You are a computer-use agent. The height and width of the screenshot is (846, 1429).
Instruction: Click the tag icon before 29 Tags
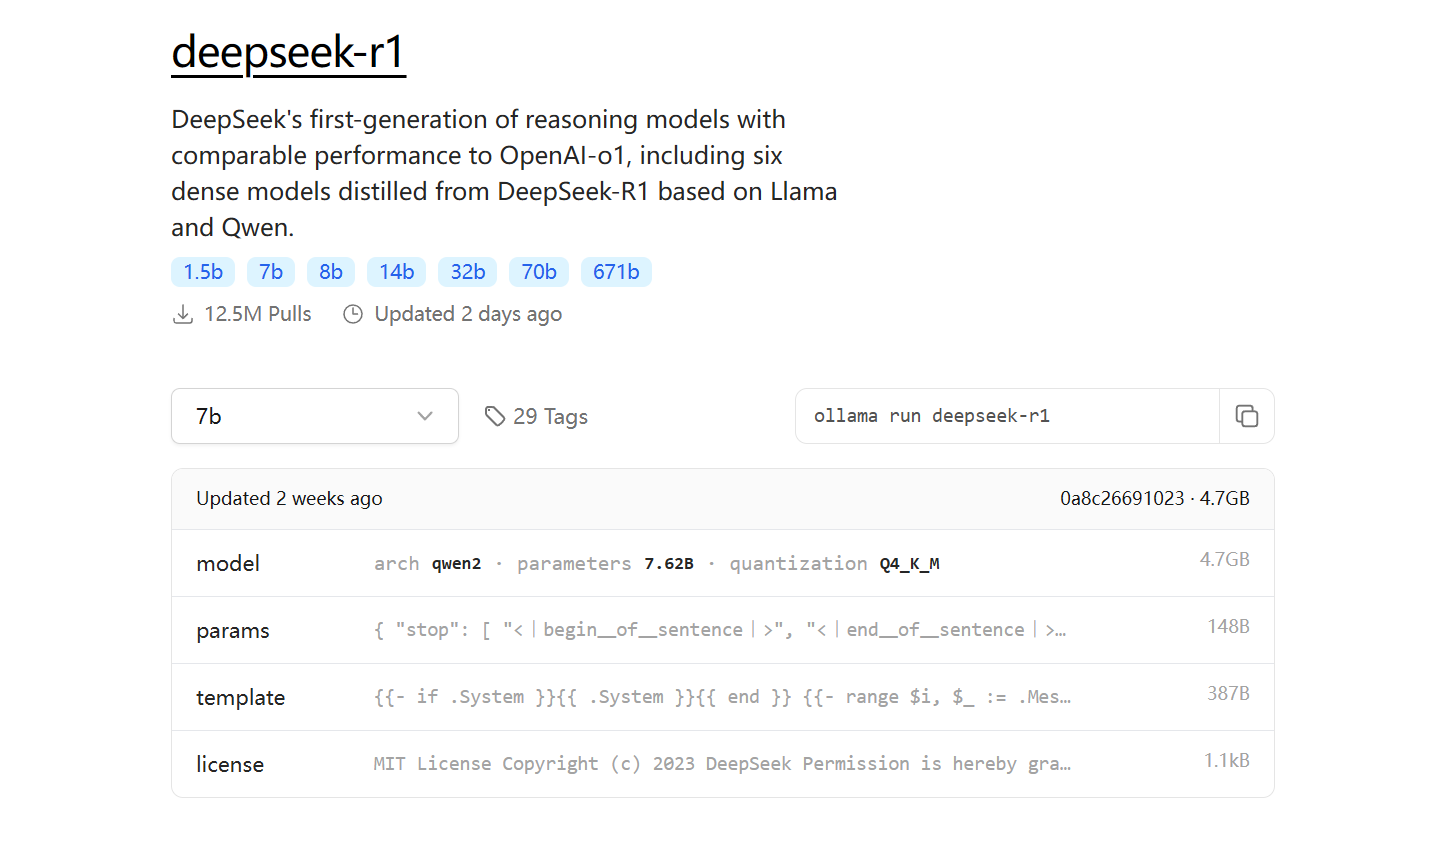(x=496, y=416)
